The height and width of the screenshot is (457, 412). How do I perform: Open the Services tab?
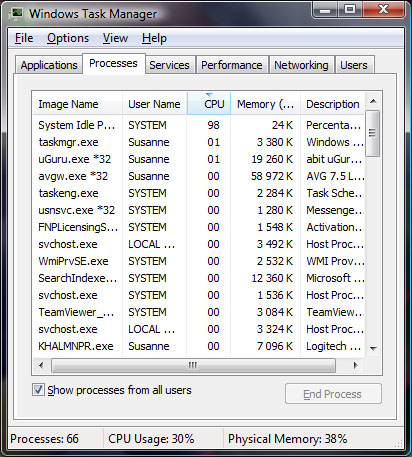coord(169,65)
